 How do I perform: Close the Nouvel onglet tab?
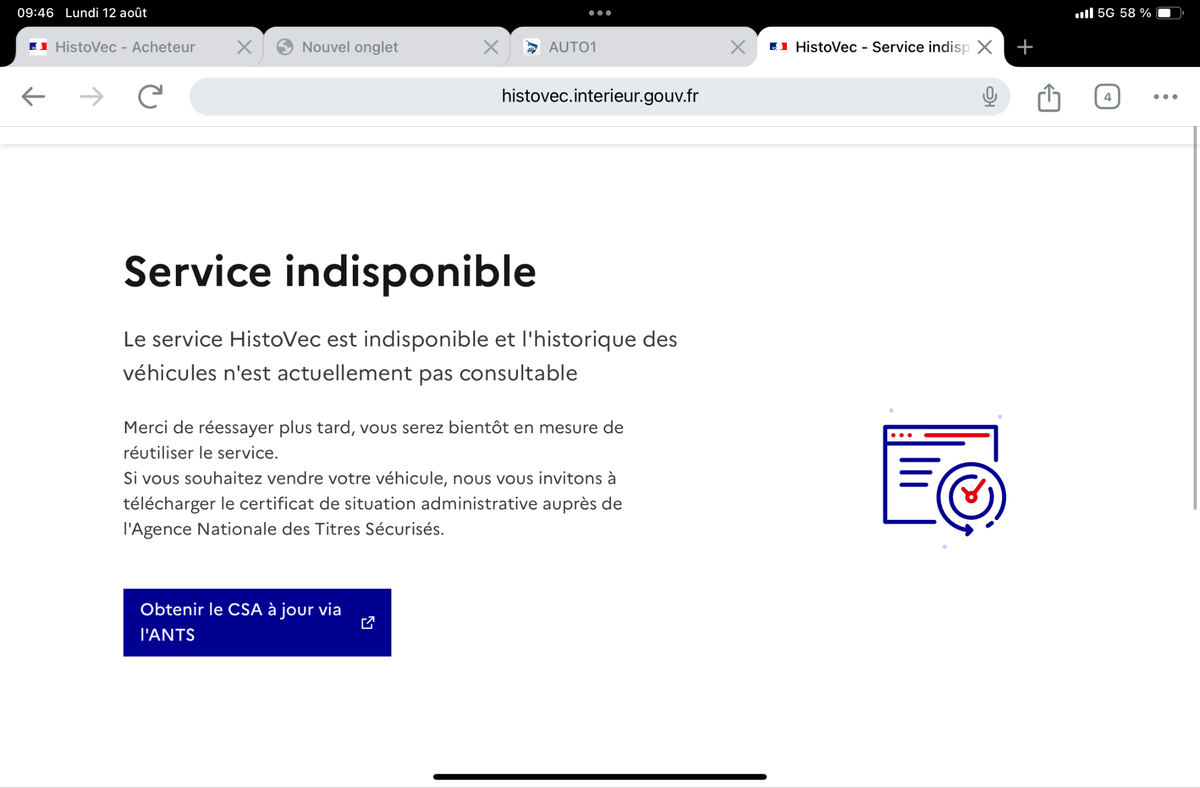(490, 47)
